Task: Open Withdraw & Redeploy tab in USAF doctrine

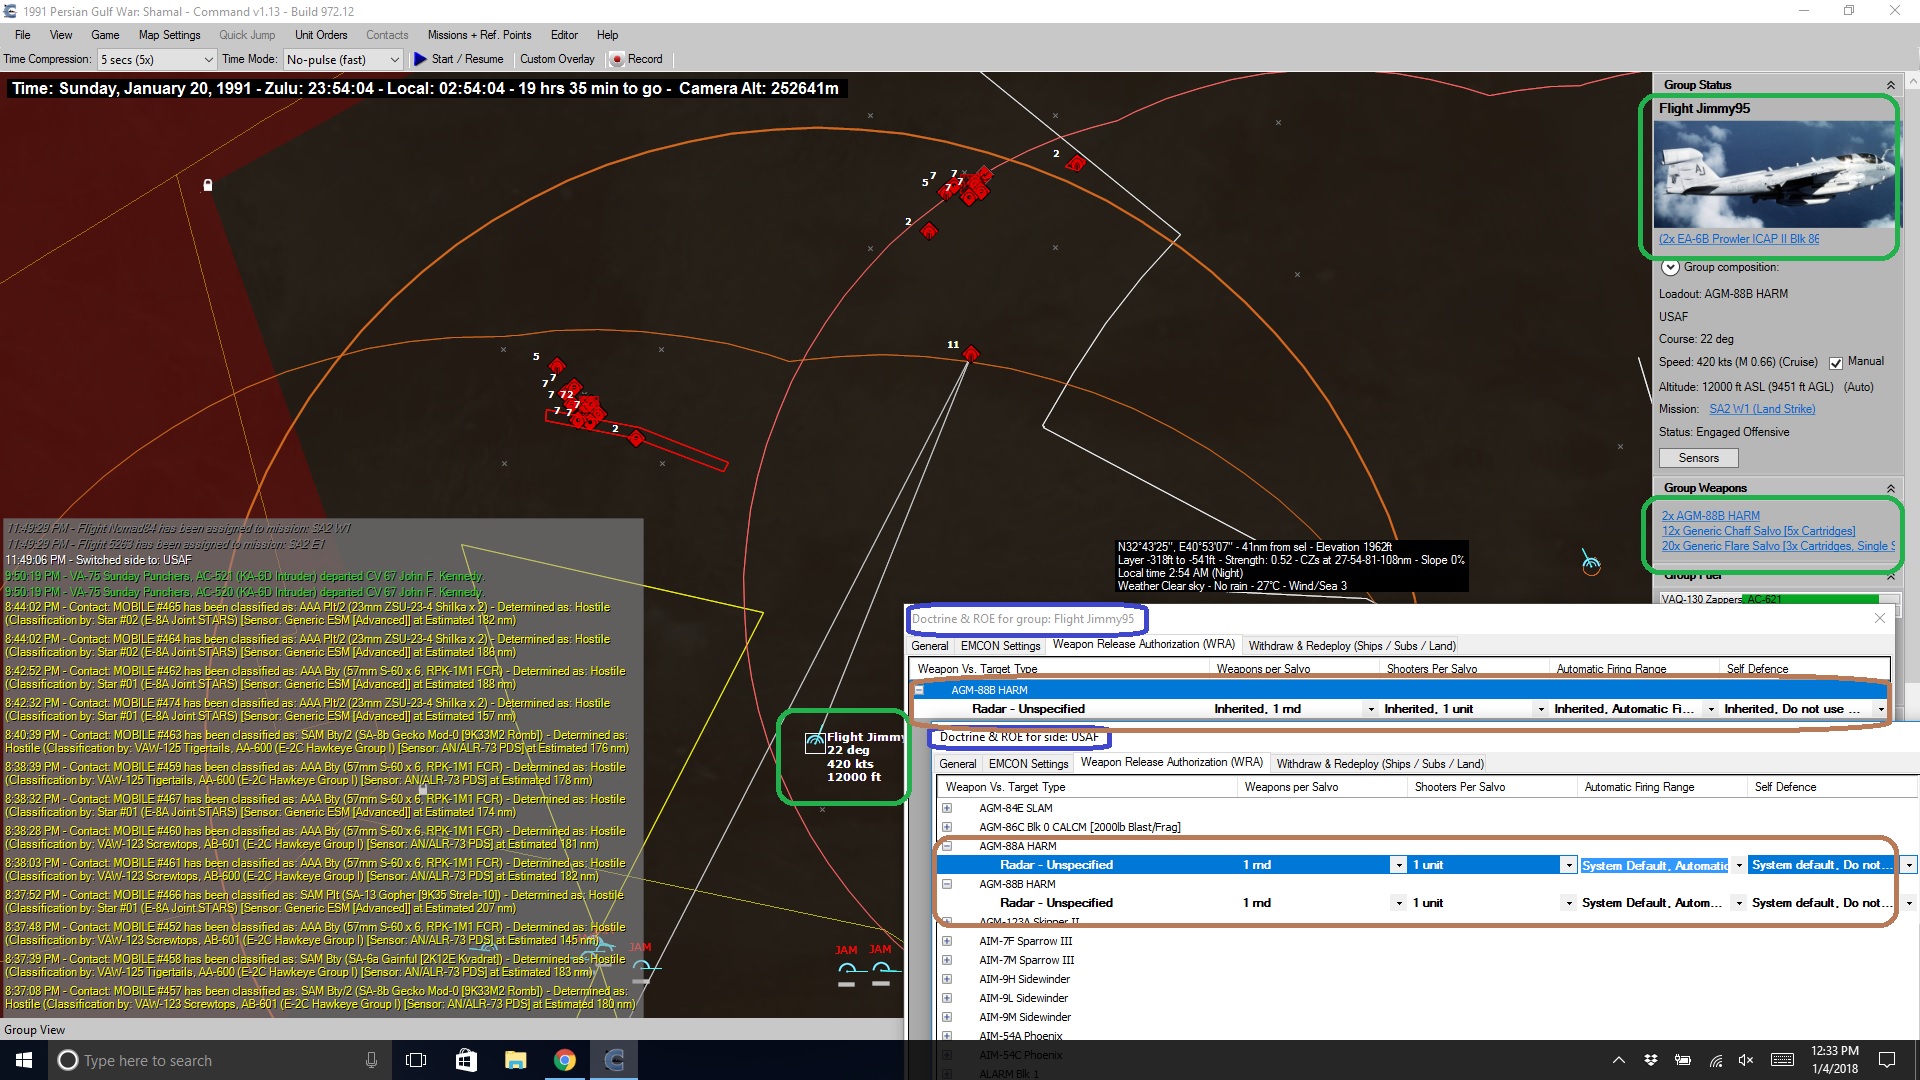Action: (x=1380, y=764)
